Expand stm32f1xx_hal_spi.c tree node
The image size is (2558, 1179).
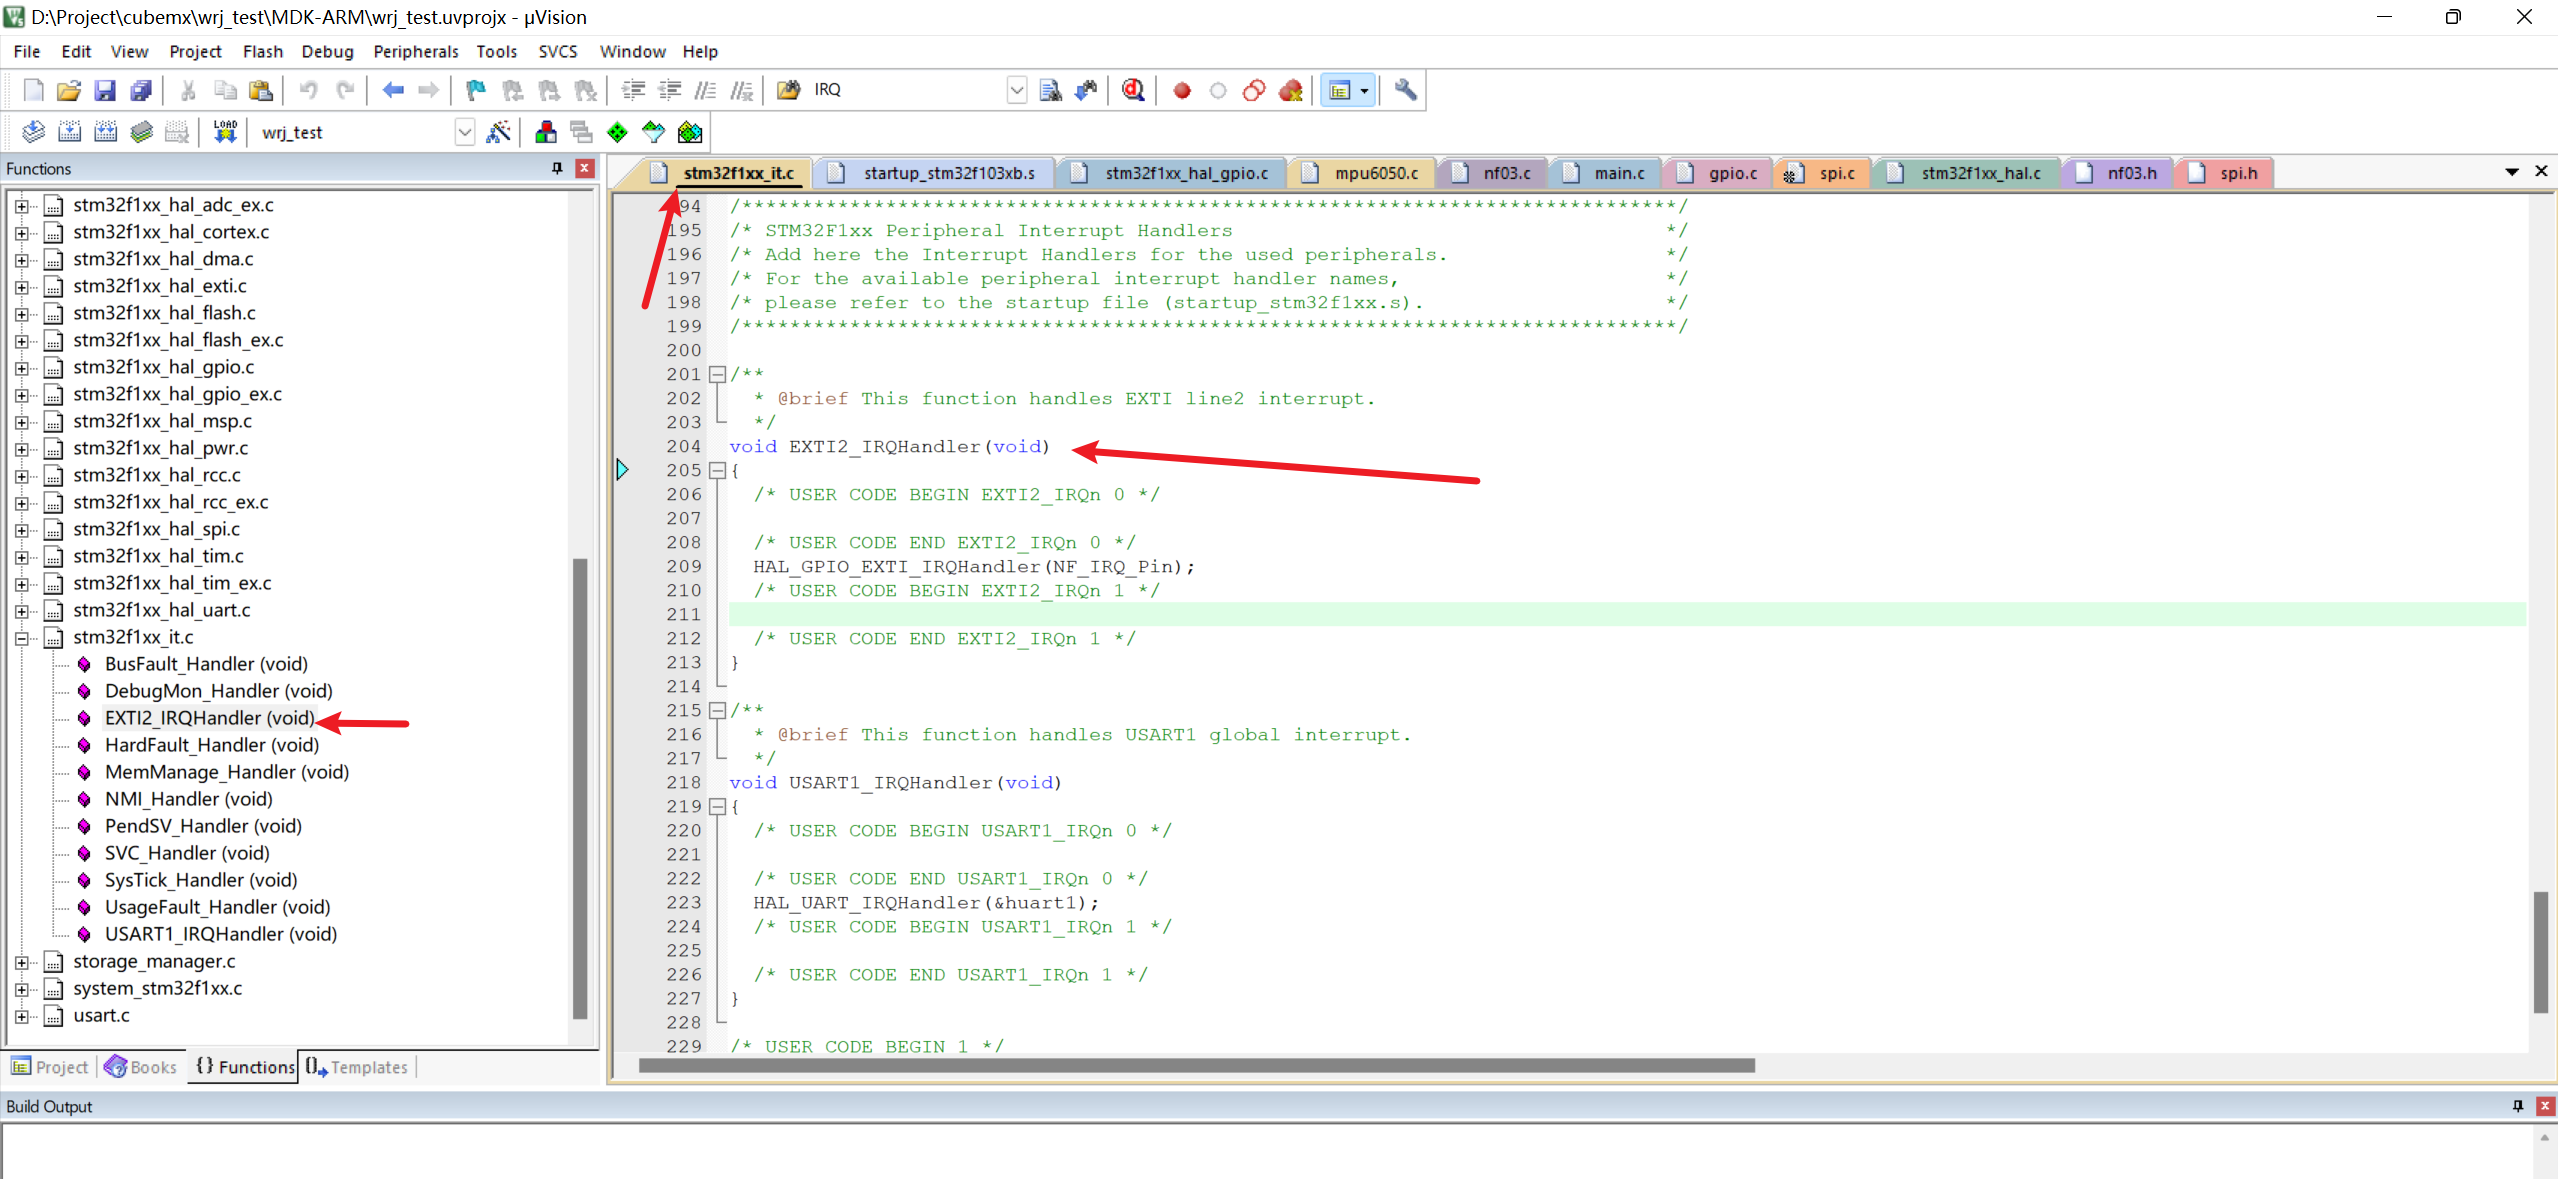(x=21, y=529)
